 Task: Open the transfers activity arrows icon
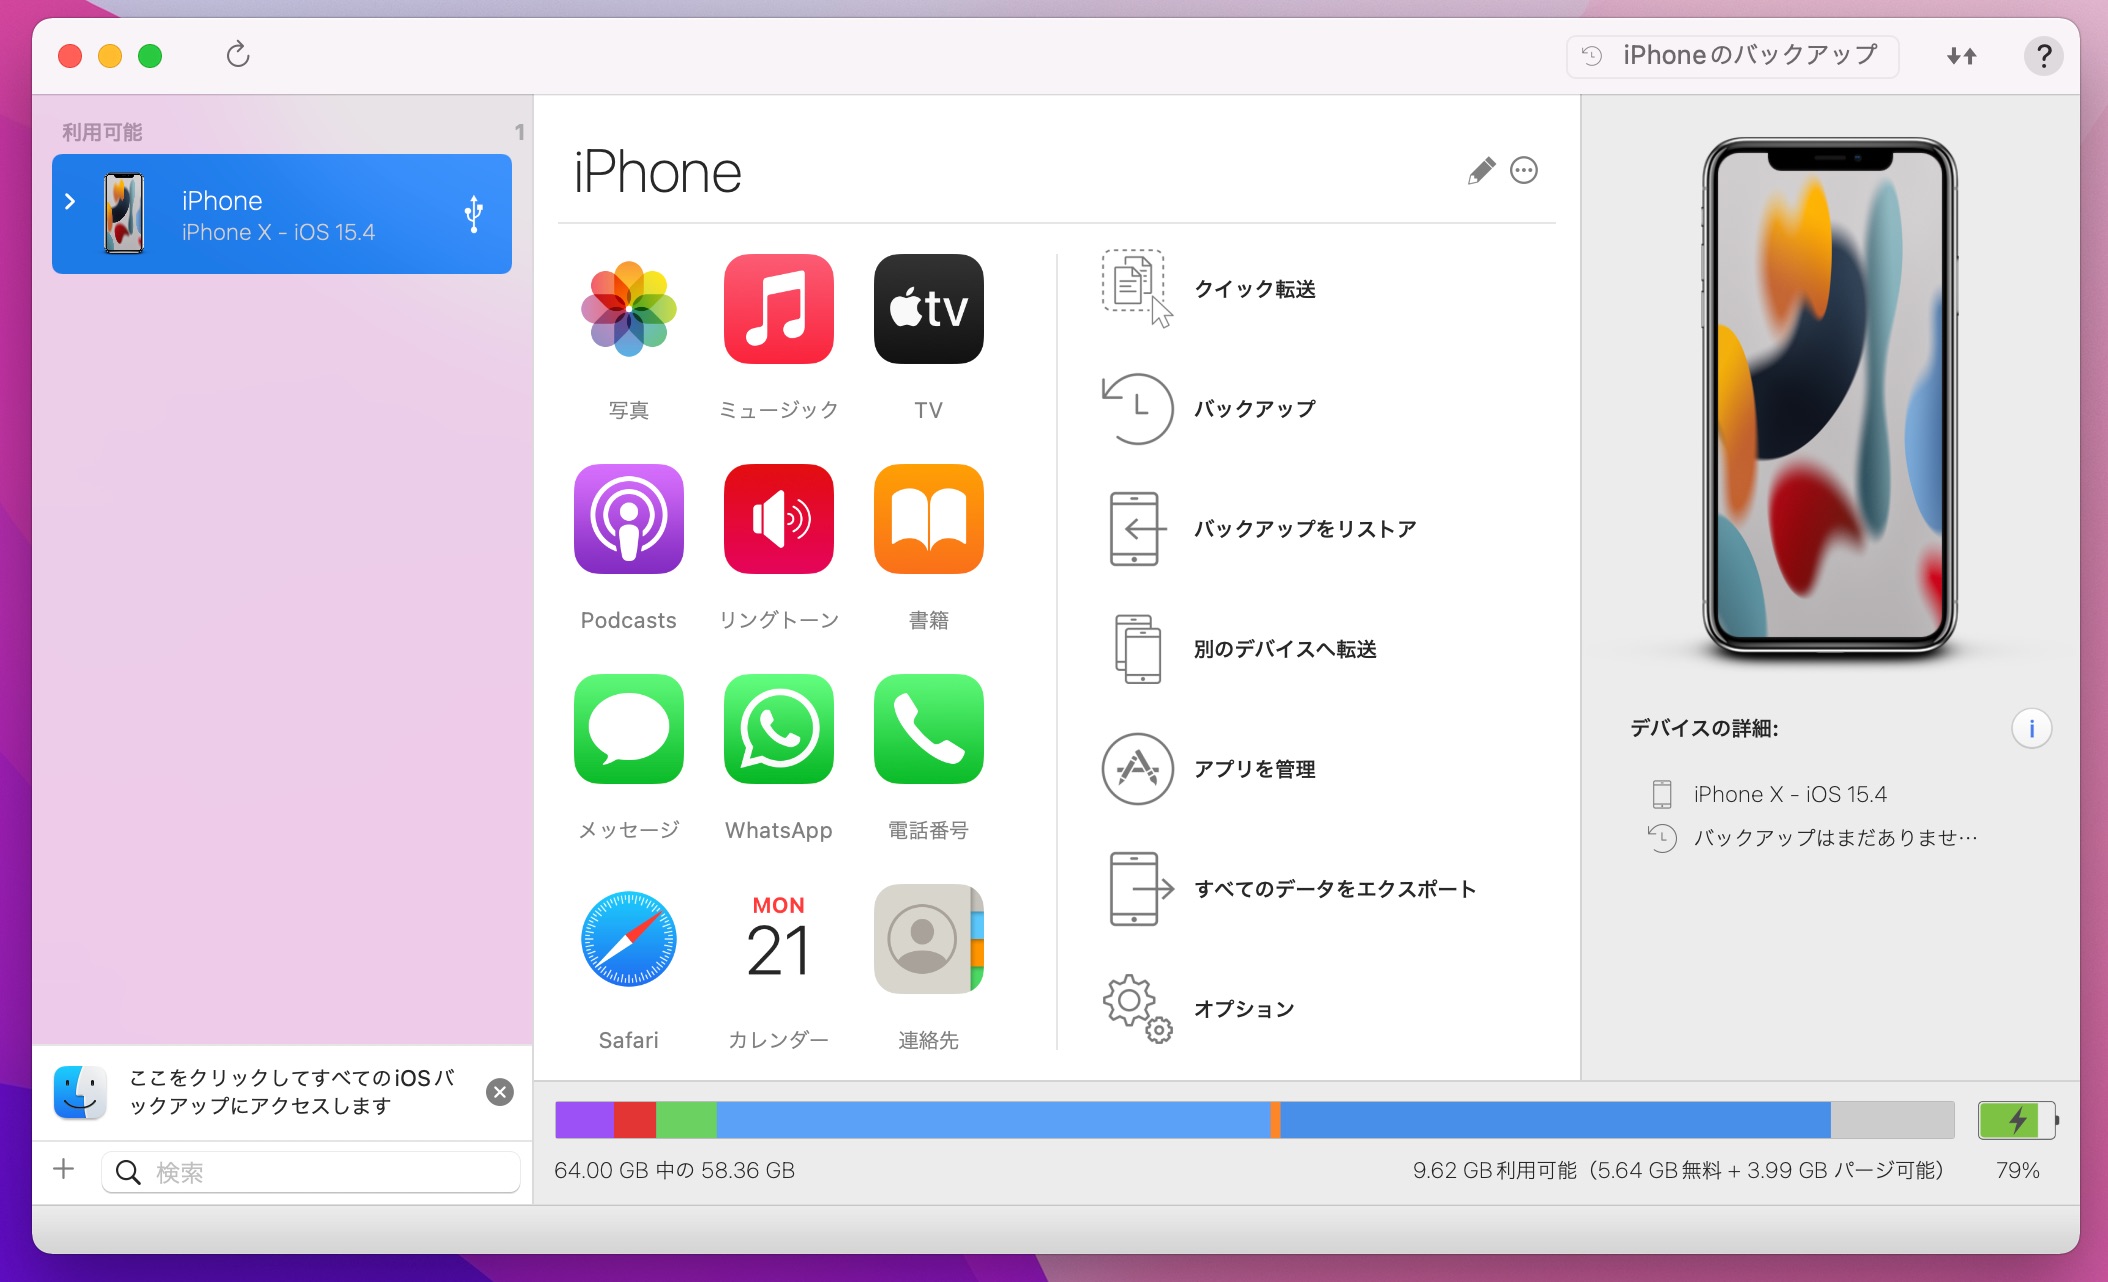(1962, 56)
